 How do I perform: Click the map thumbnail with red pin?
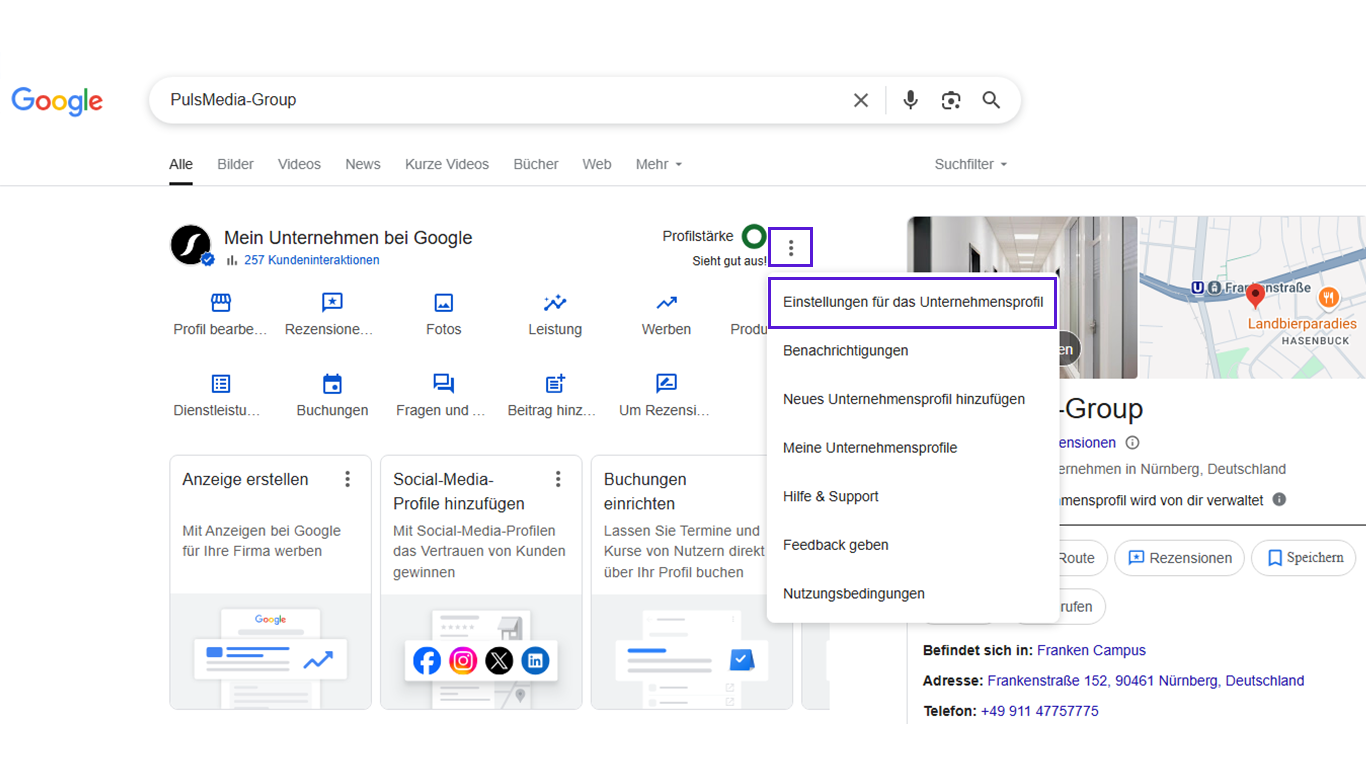point(1252,297)
